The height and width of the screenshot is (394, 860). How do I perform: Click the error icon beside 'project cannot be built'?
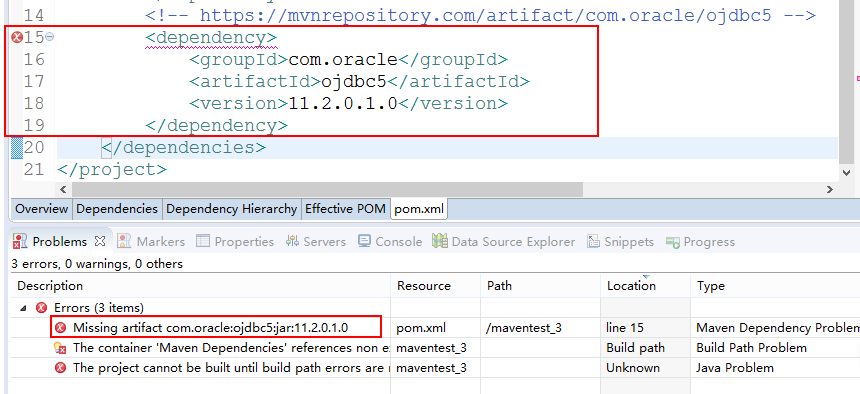coord(61,368)
